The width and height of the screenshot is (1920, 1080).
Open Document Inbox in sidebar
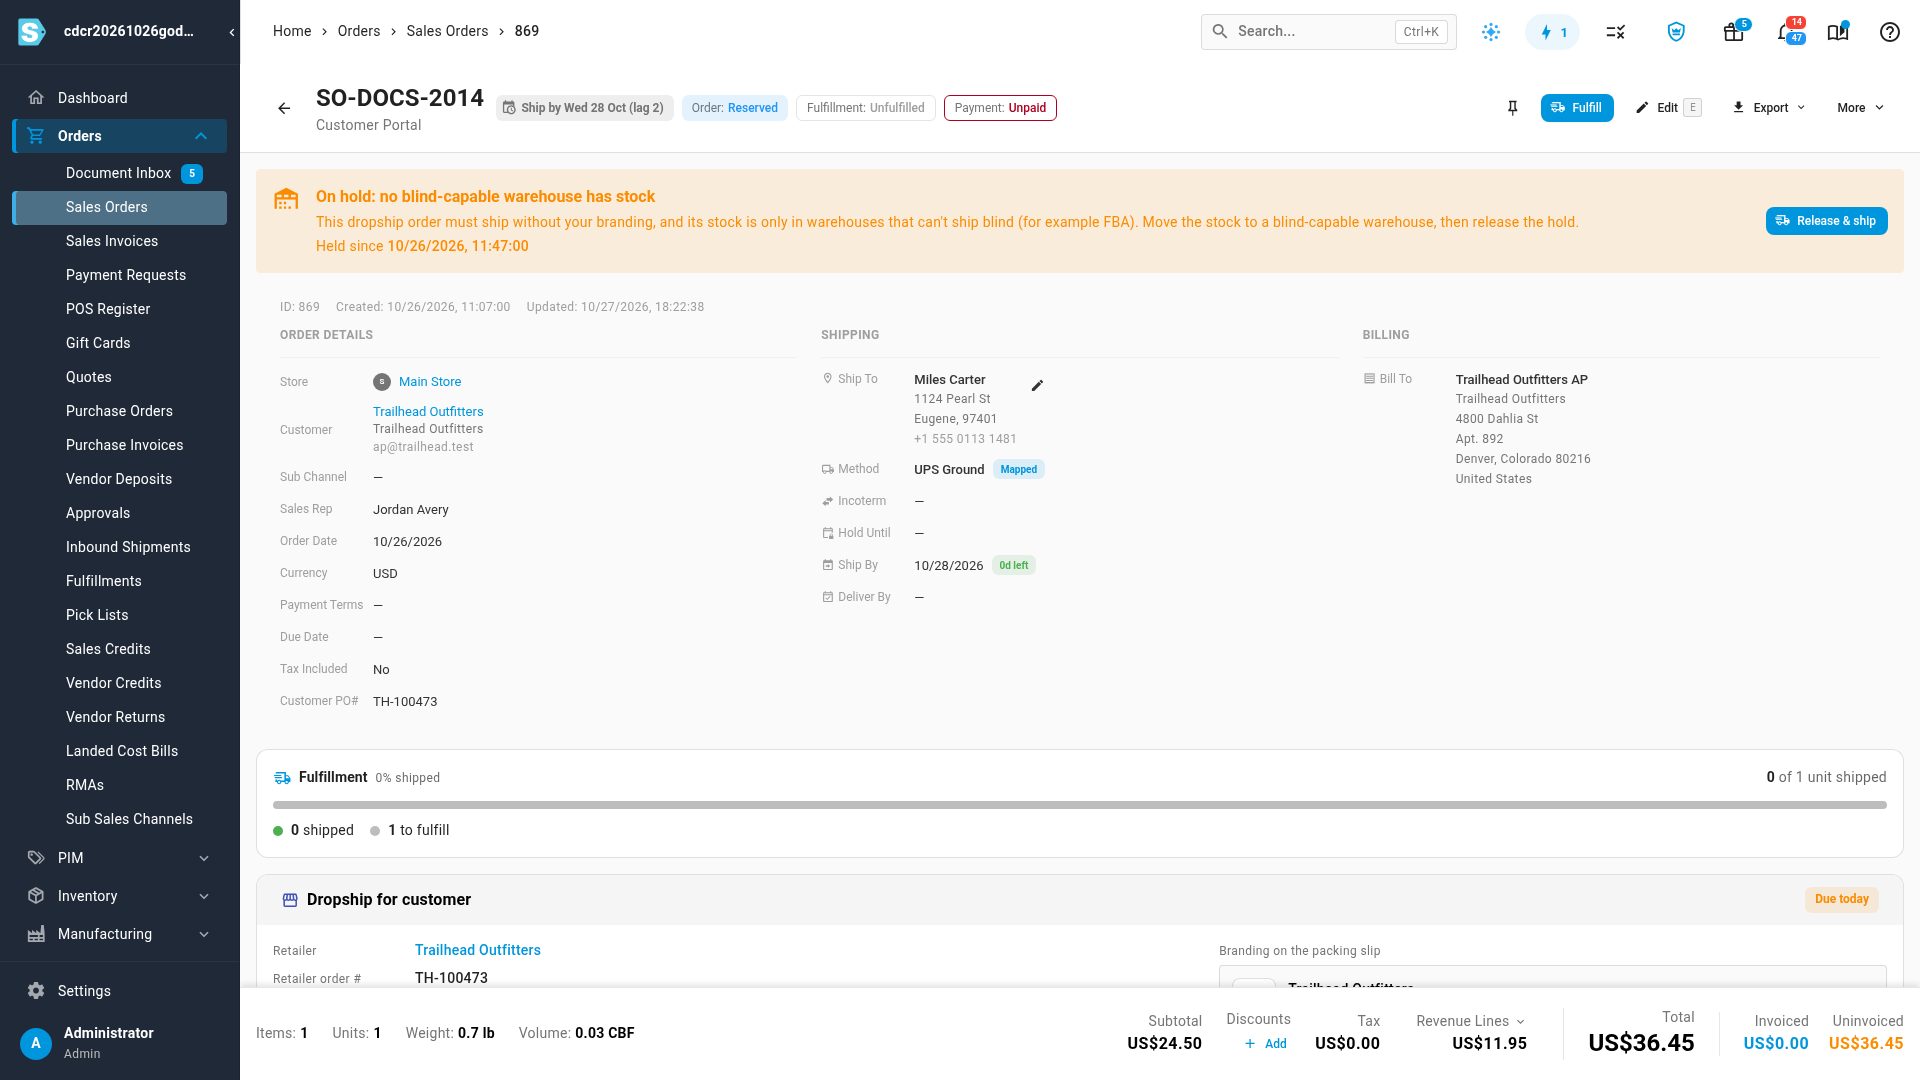[x=119, y=173]
